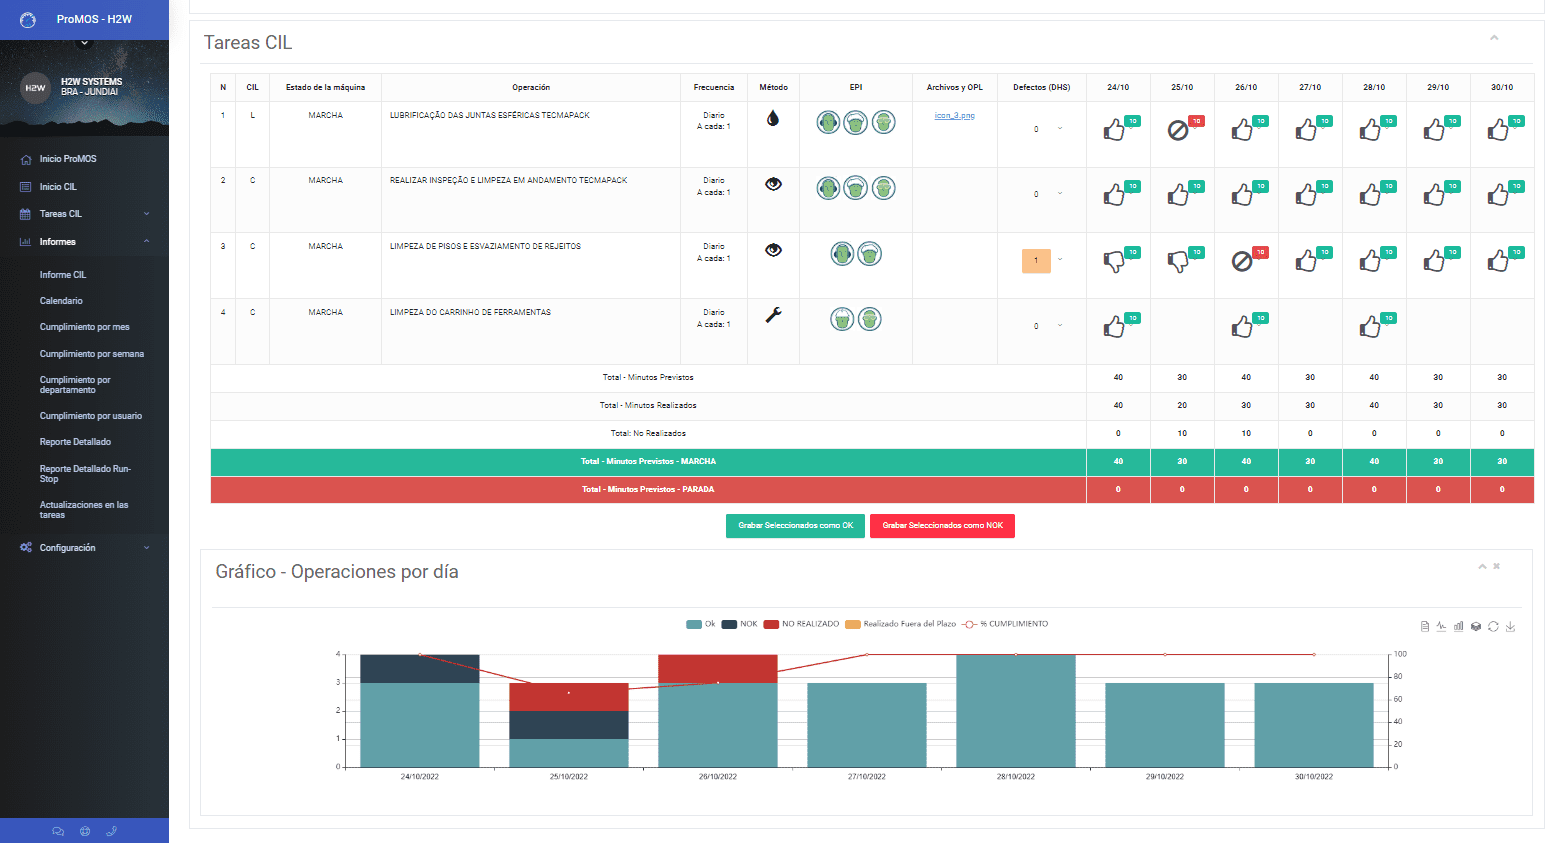Image resolution: width=1563 pixels, height=843 pixels.
Task: Collapse the Gráfico panel chevron
Action: pyautogui.click(x=1482, y=566)
